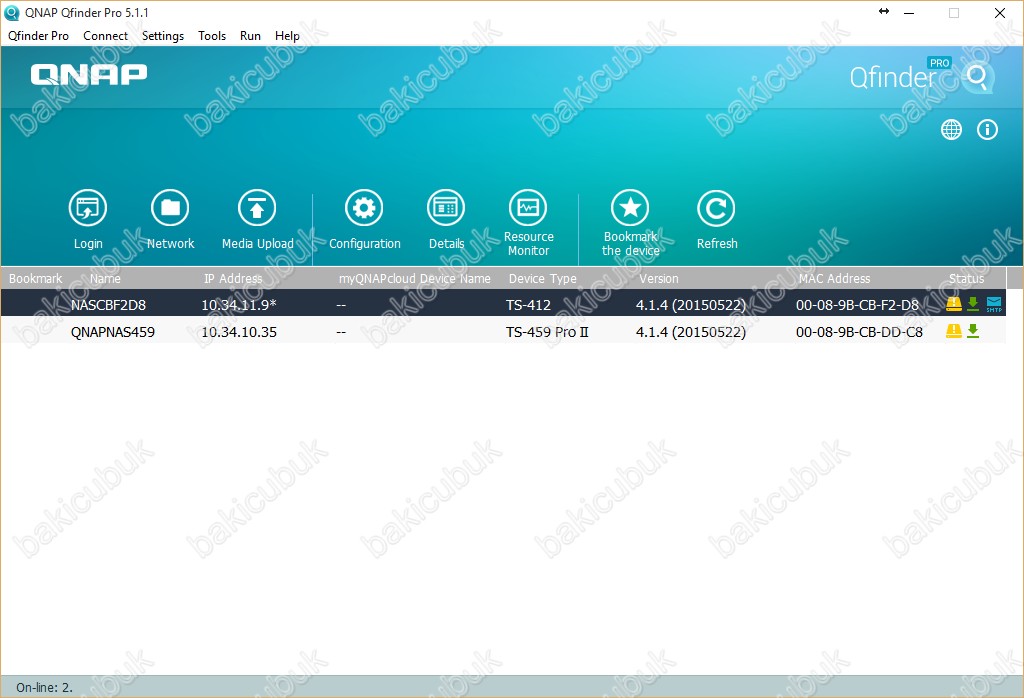Viewport: 1024px width, 698px height.
Task: Click the Login toolbar icon
Action: click(88, 208)
